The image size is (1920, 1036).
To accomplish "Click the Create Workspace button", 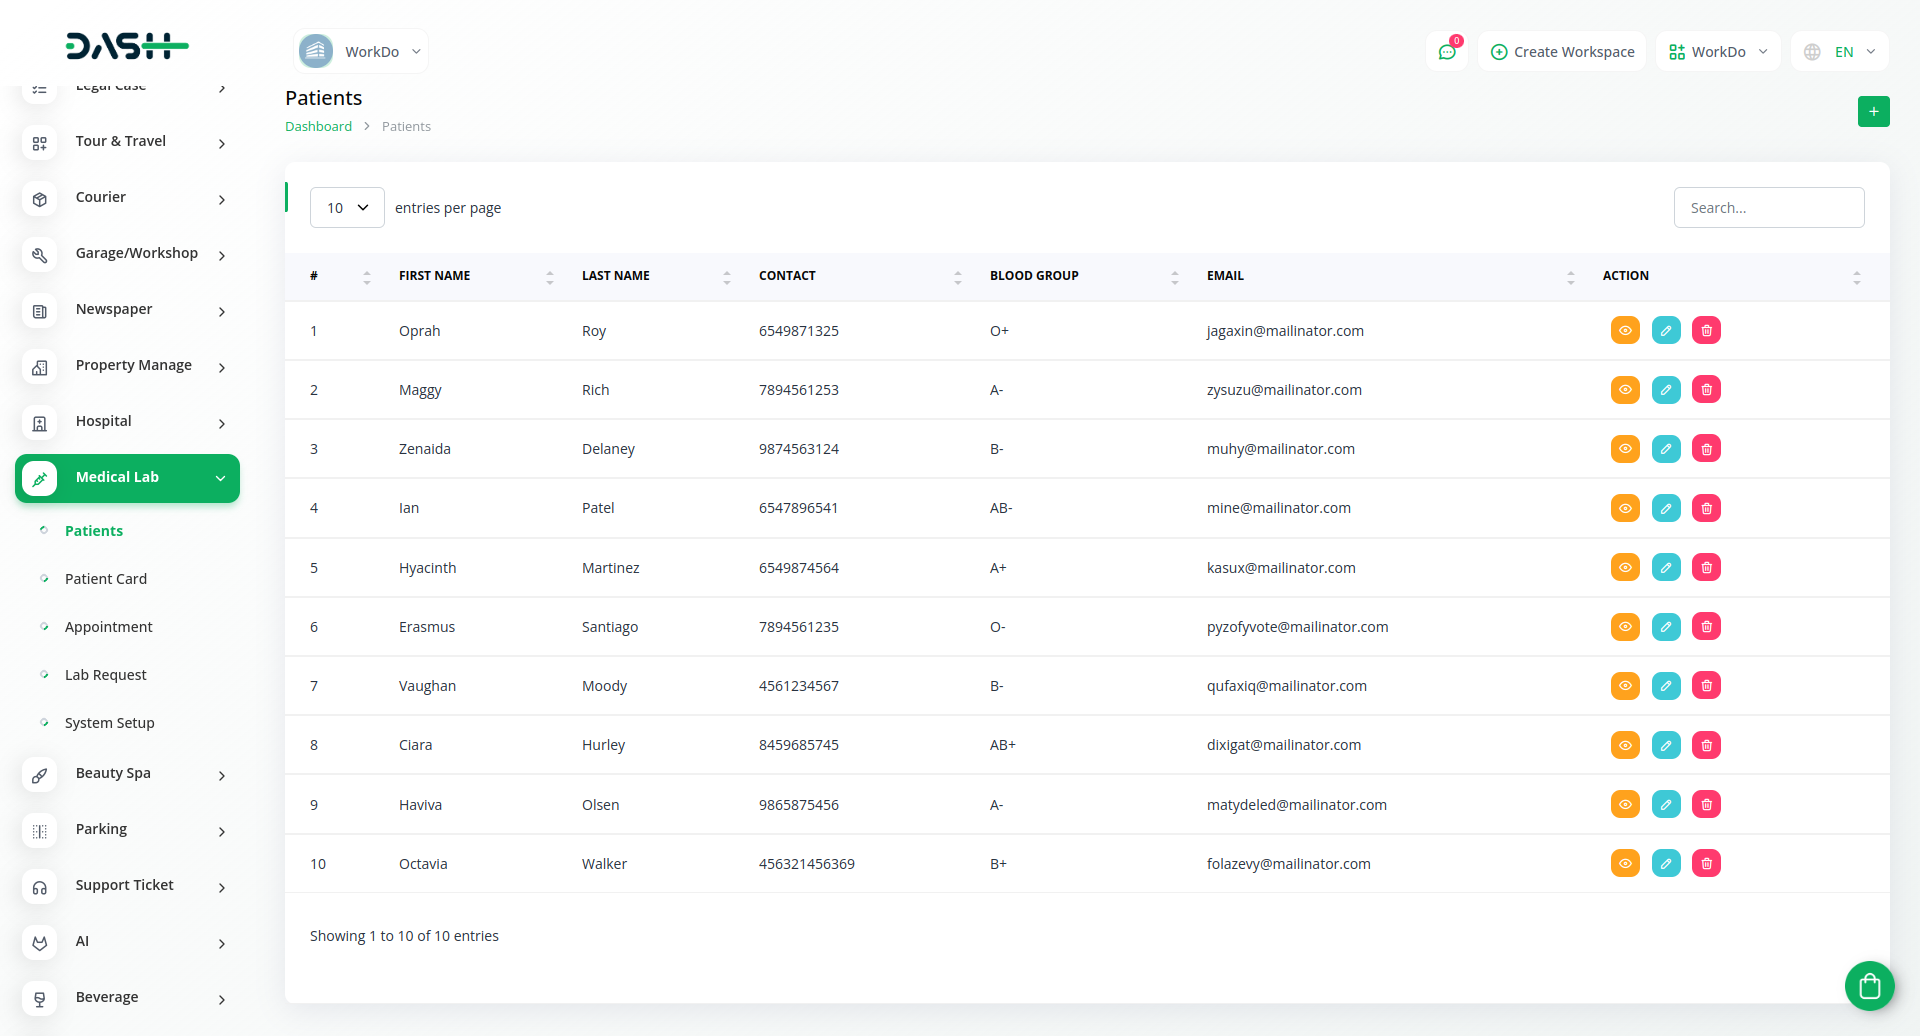I will (x=1562, y=52).
